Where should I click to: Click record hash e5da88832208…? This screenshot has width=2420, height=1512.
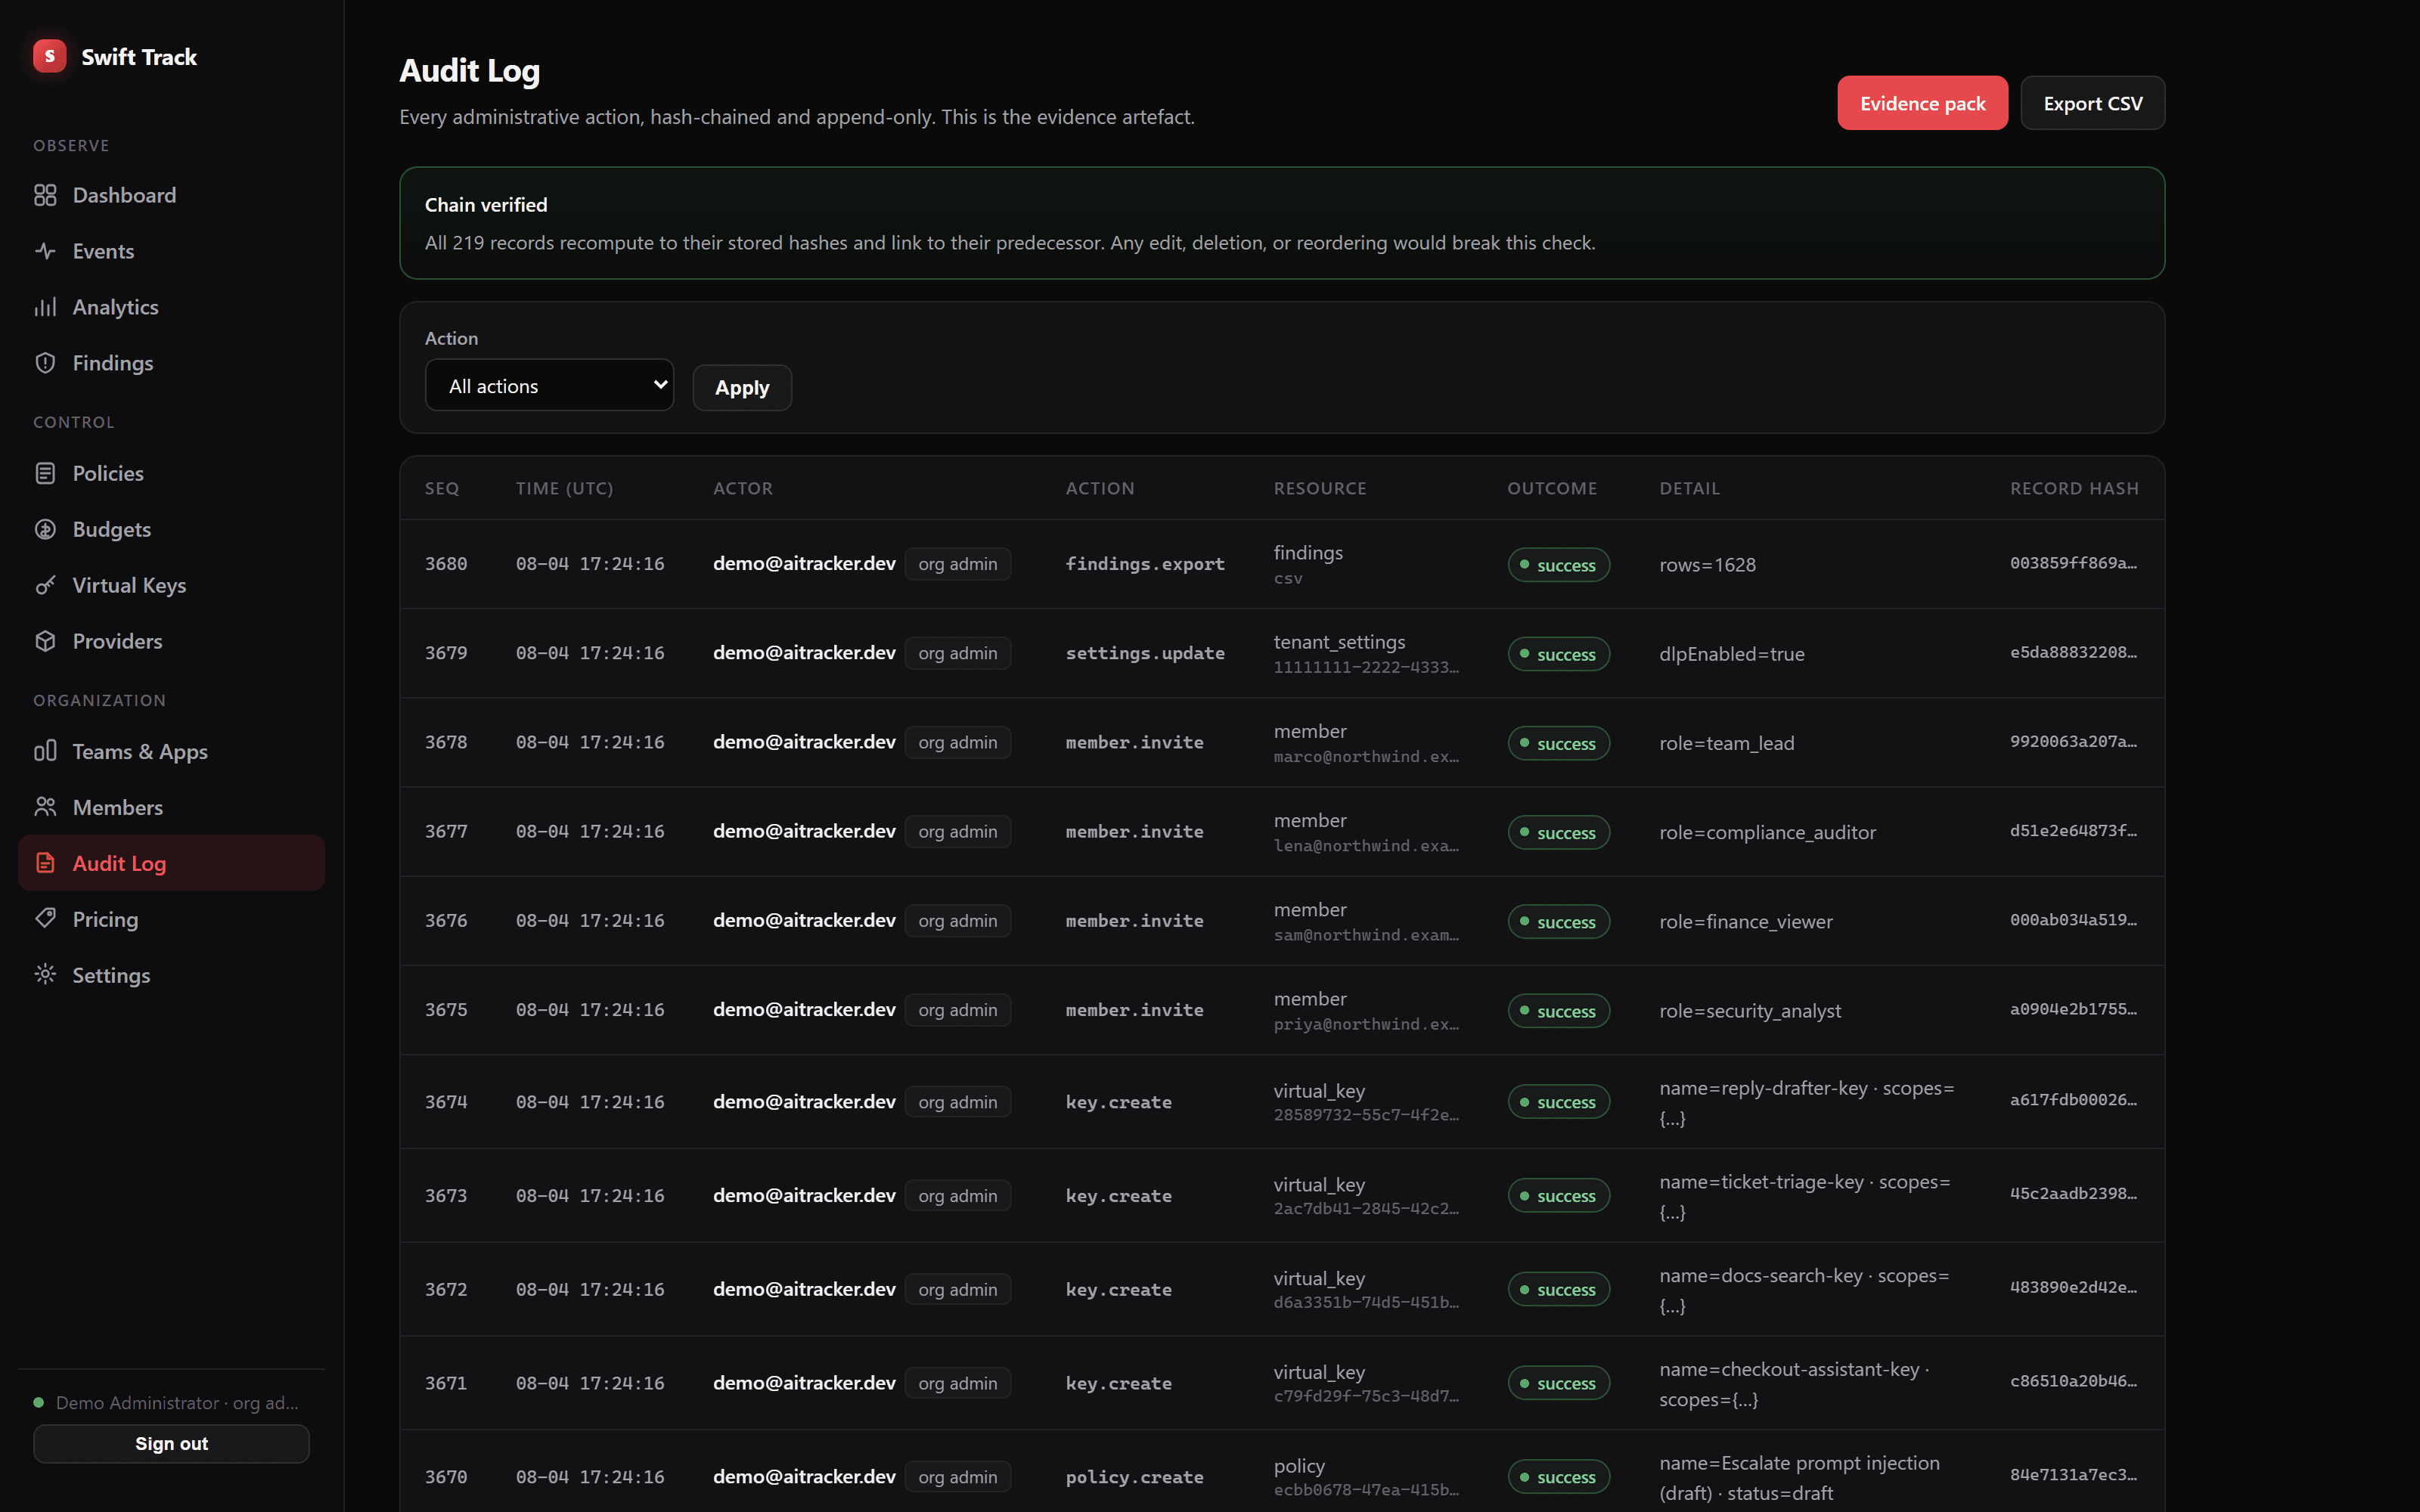[2073, 652]
